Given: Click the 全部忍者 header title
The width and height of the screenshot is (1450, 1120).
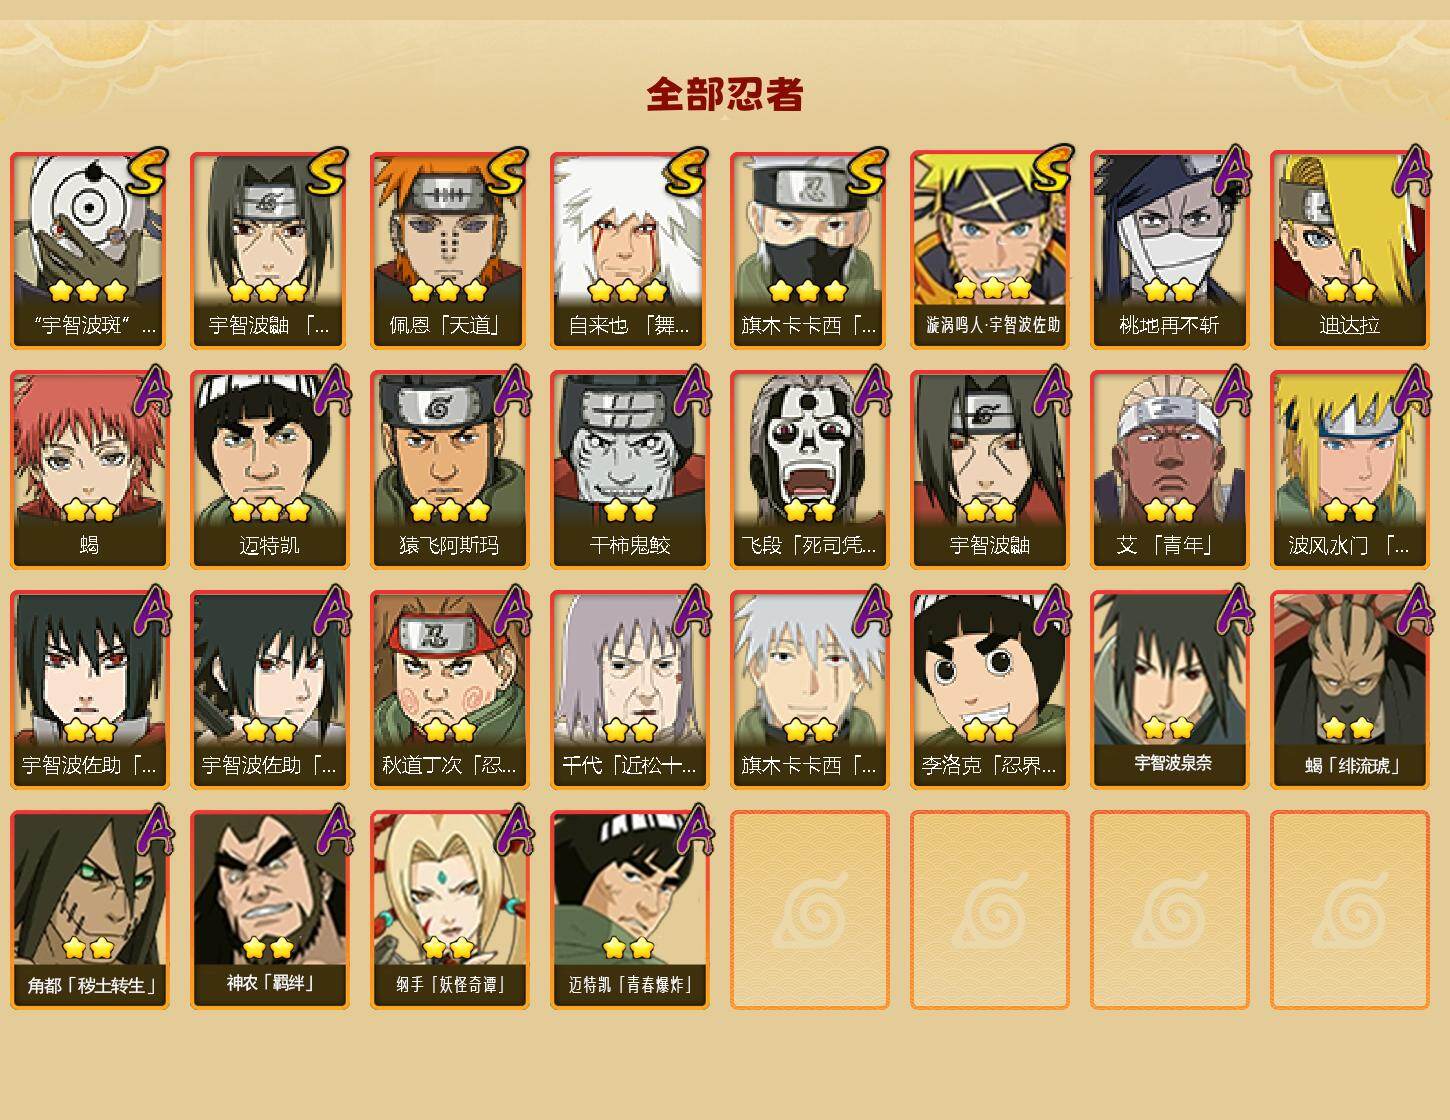Looking at the screenshot, I should point(725,94).
